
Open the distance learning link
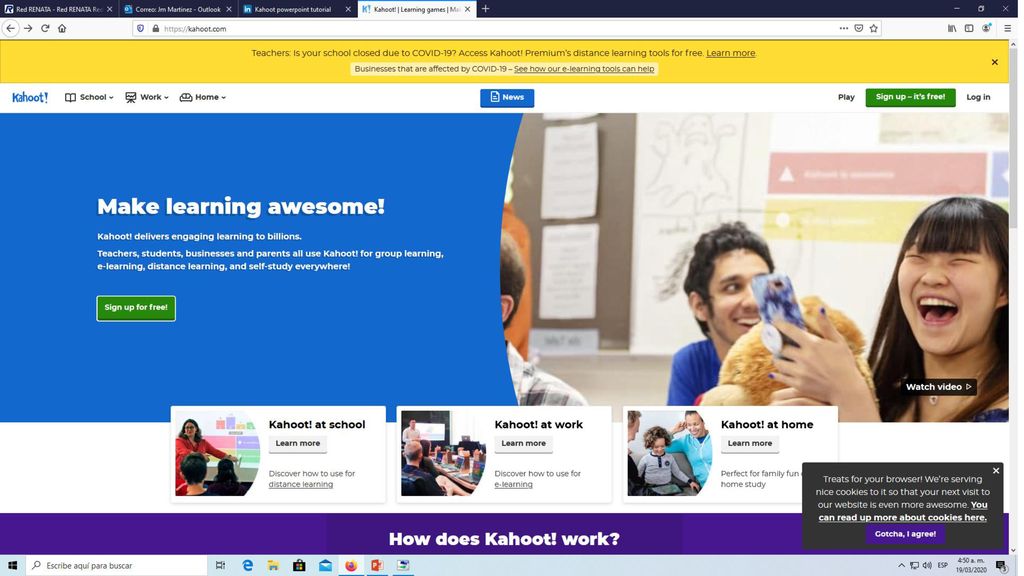click(x=300, y=485)
